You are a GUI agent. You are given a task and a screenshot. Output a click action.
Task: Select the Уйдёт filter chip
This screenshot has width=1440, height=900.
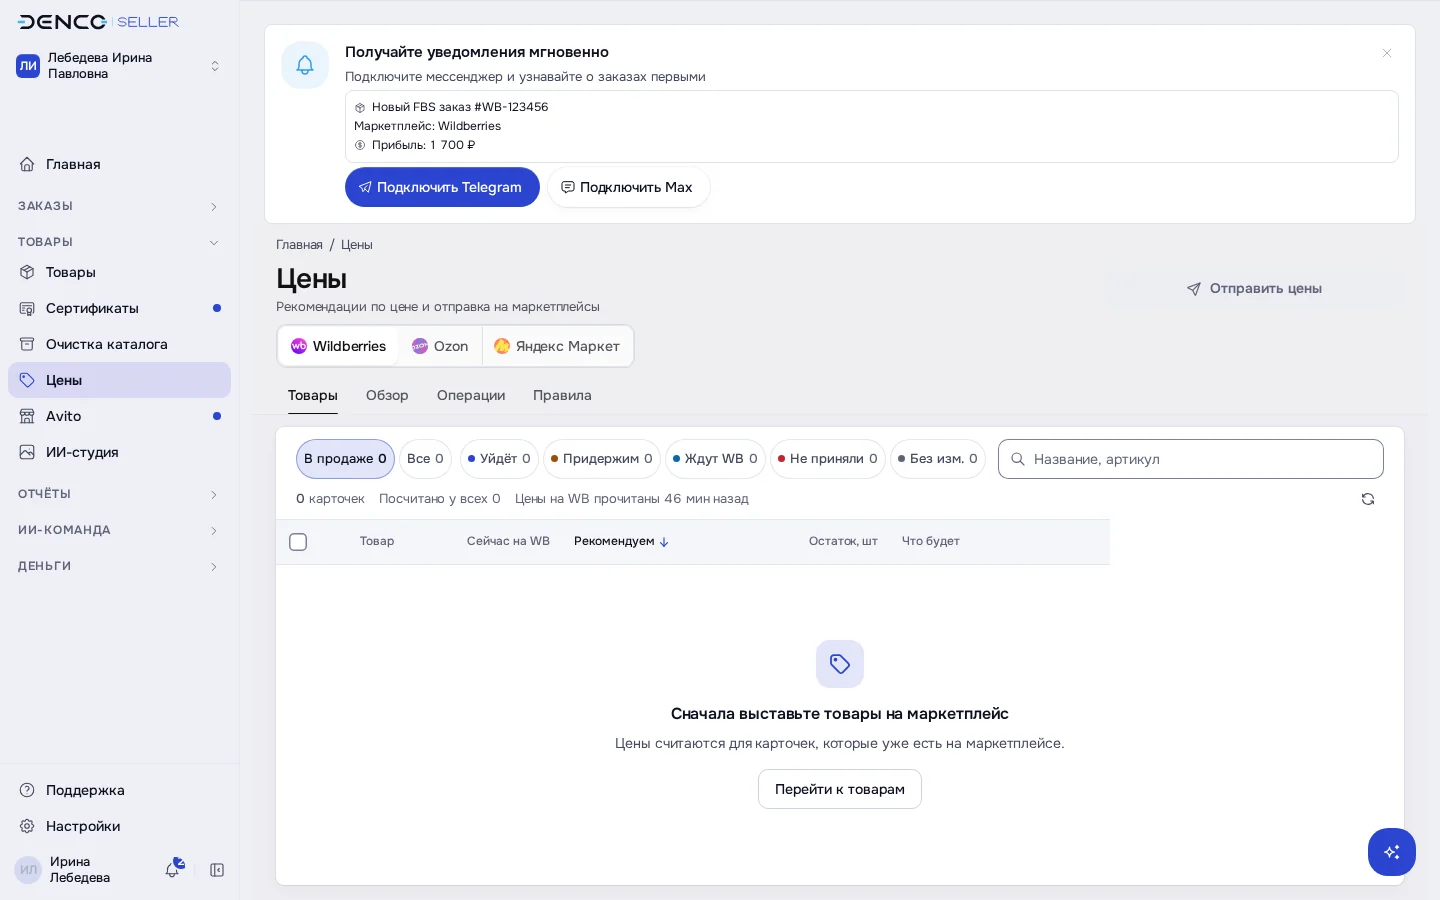click(x=499, y=459)
